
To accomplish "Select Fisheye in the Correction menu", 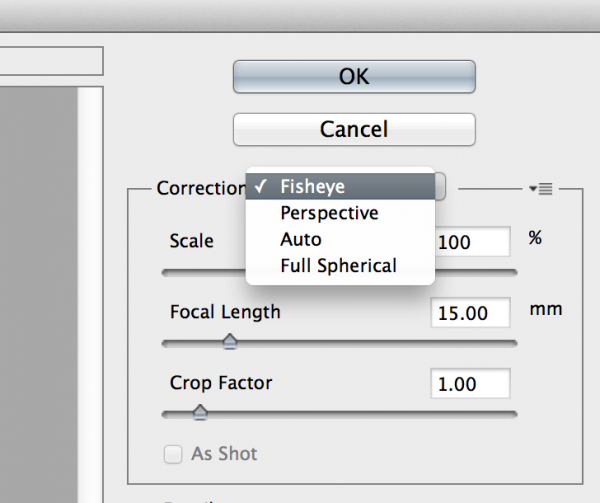I will point(312,187).
